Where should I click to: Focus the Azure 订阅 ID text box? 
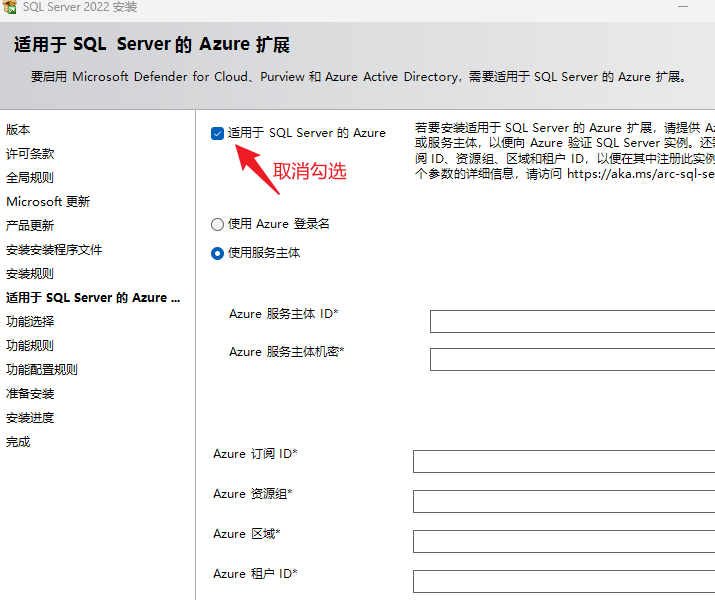(564, 461)
